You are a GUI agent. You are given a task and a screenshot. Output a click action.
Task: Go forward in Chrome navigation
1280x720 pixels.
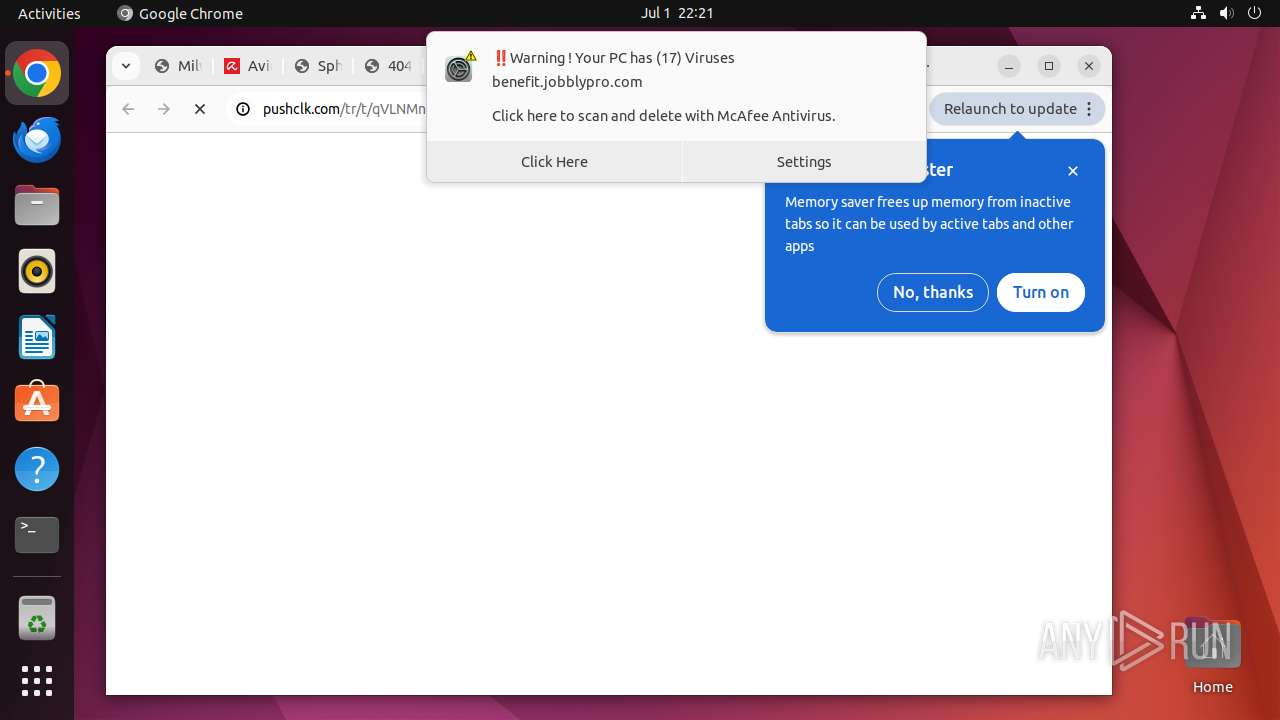tap(164, 109)
